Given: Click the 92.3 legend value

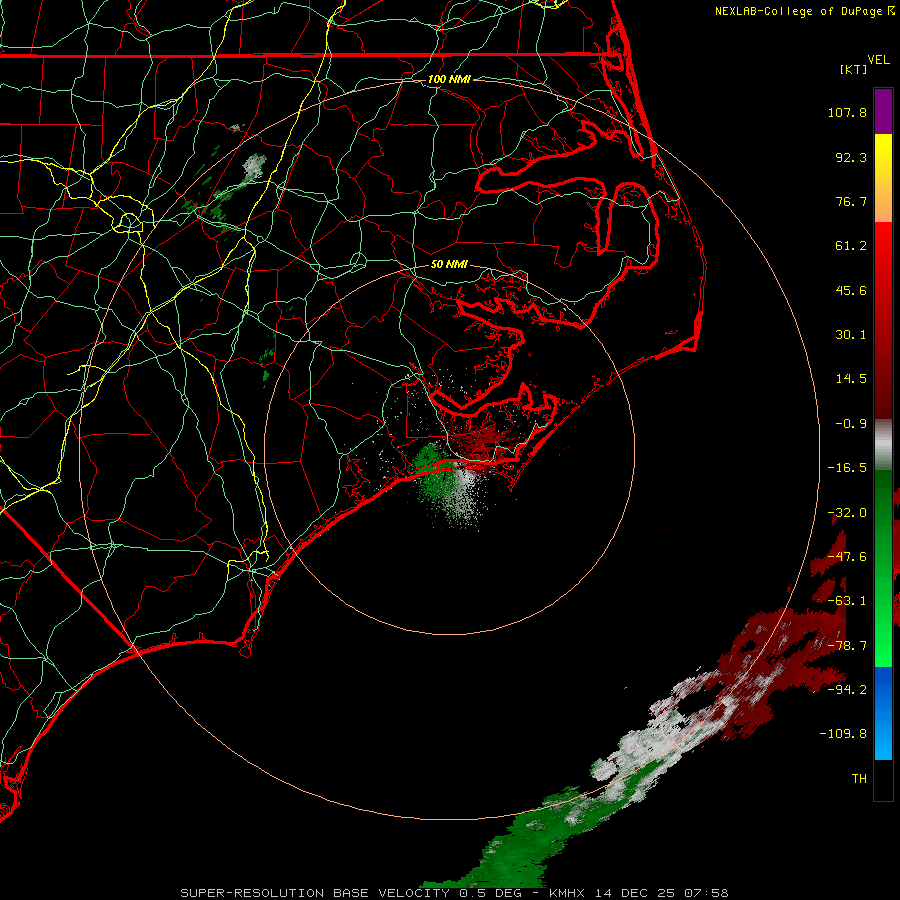Looking at the screenshot, I should click(x=851, y=157).
